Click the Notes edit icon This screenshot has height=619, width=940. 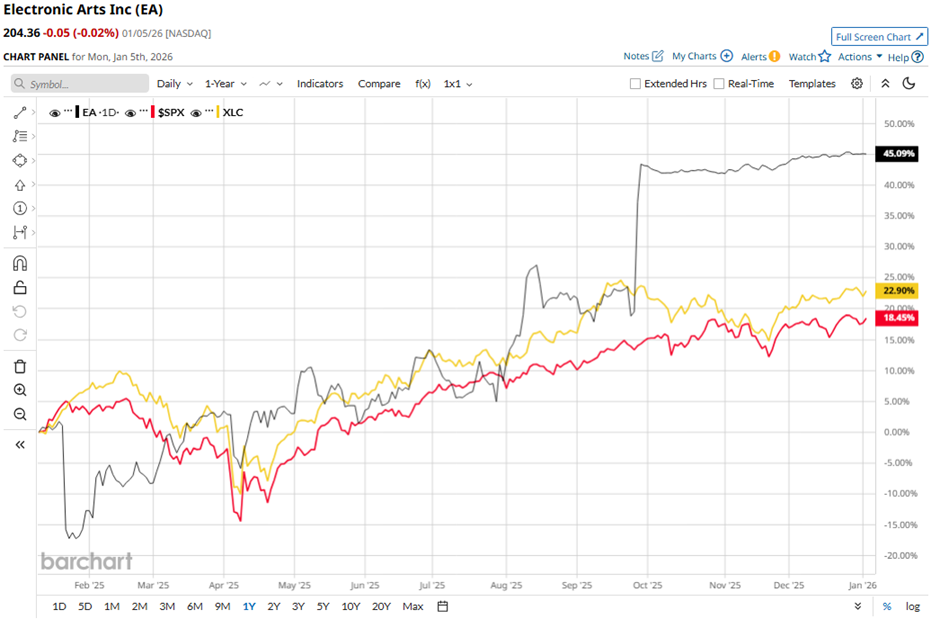(x=658, y=56)
